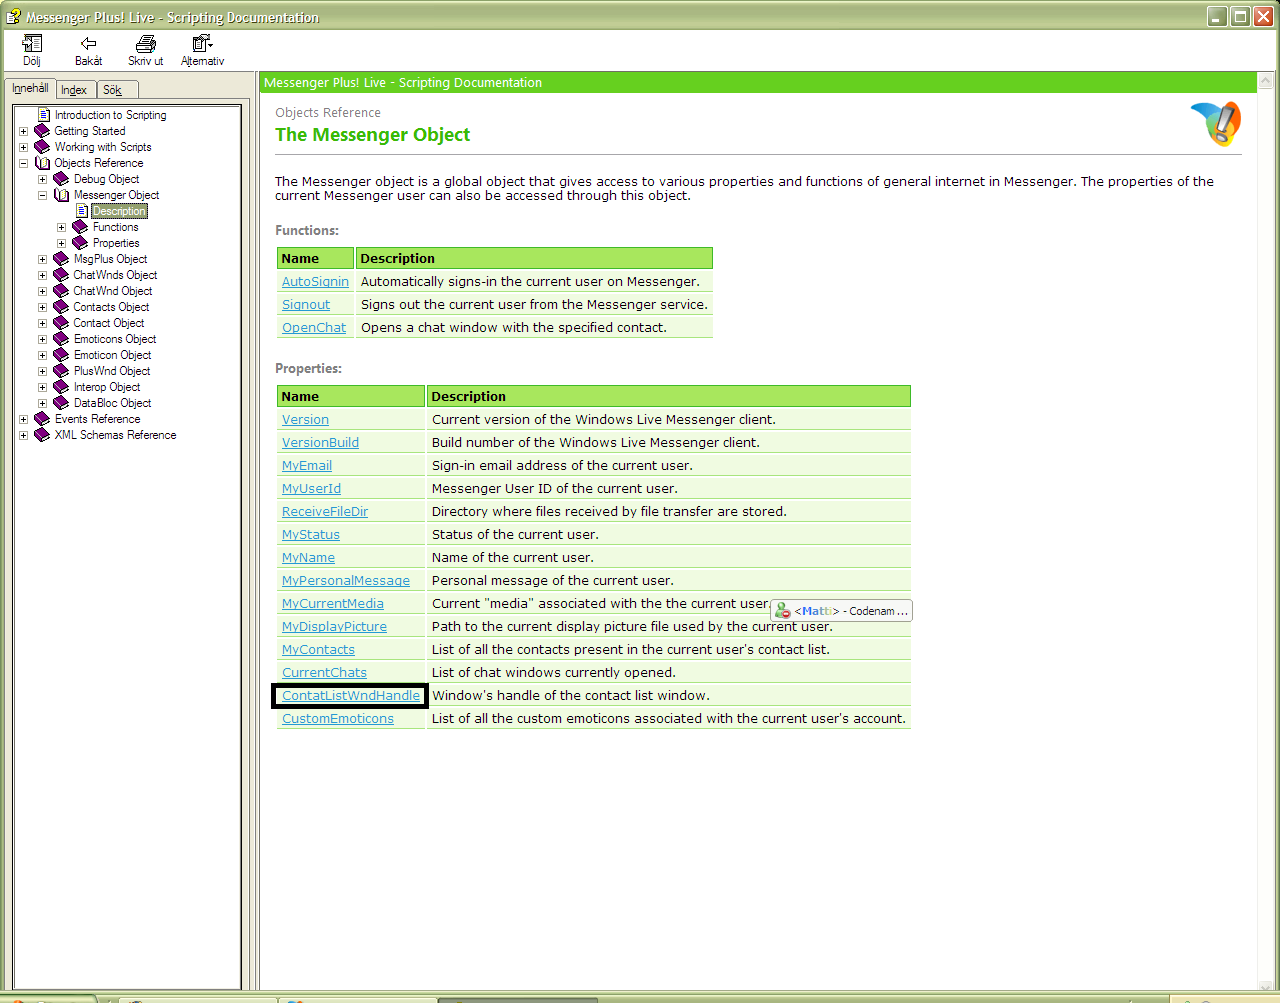Open the MyUserId property link
Screen dimensions: 1280x1003
coord(311,489)
